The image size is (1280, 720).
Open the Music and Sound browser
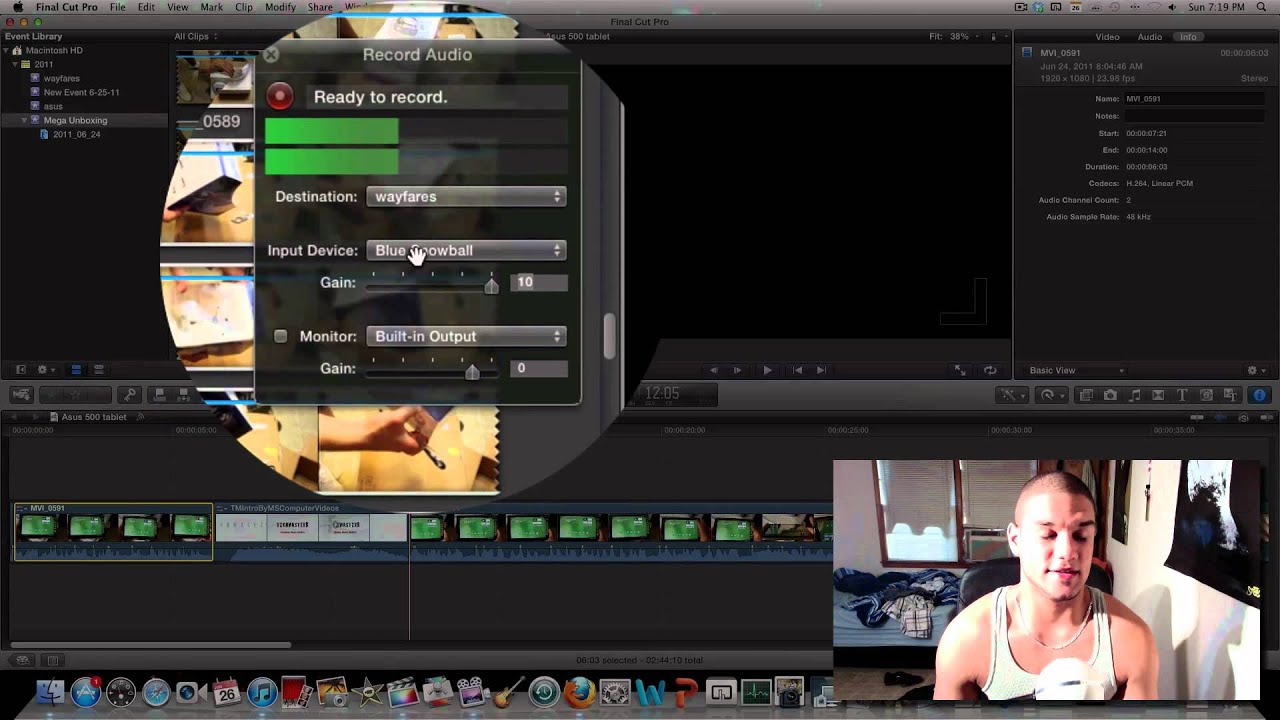click(x=1134, y=395)
